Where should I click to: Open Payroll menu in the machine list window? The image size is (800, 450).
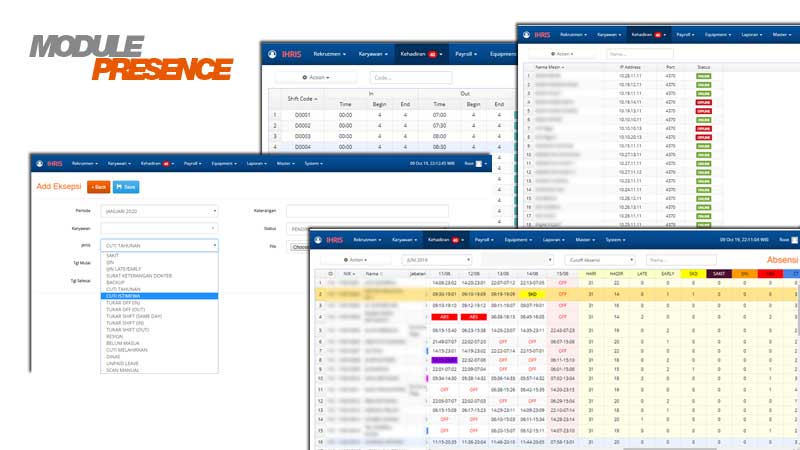point(685,35)
